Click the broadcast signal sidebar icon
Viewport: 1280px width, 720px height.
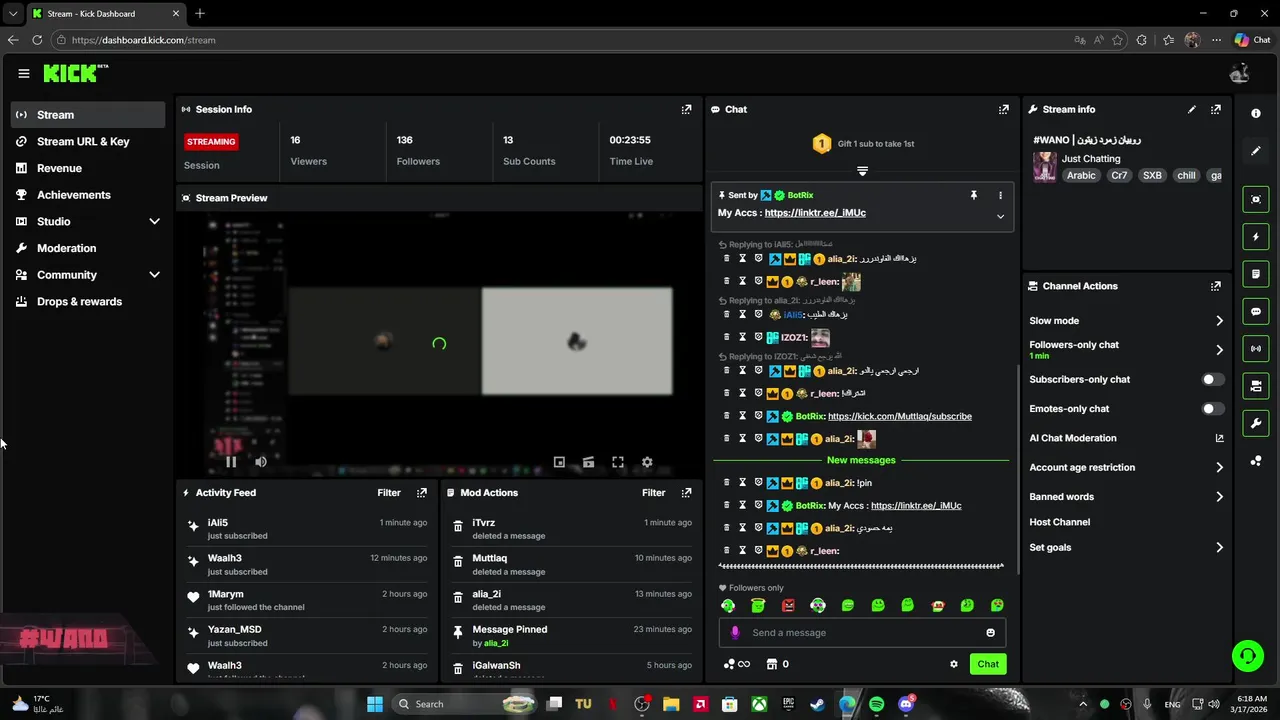[x=1256, y=348]
